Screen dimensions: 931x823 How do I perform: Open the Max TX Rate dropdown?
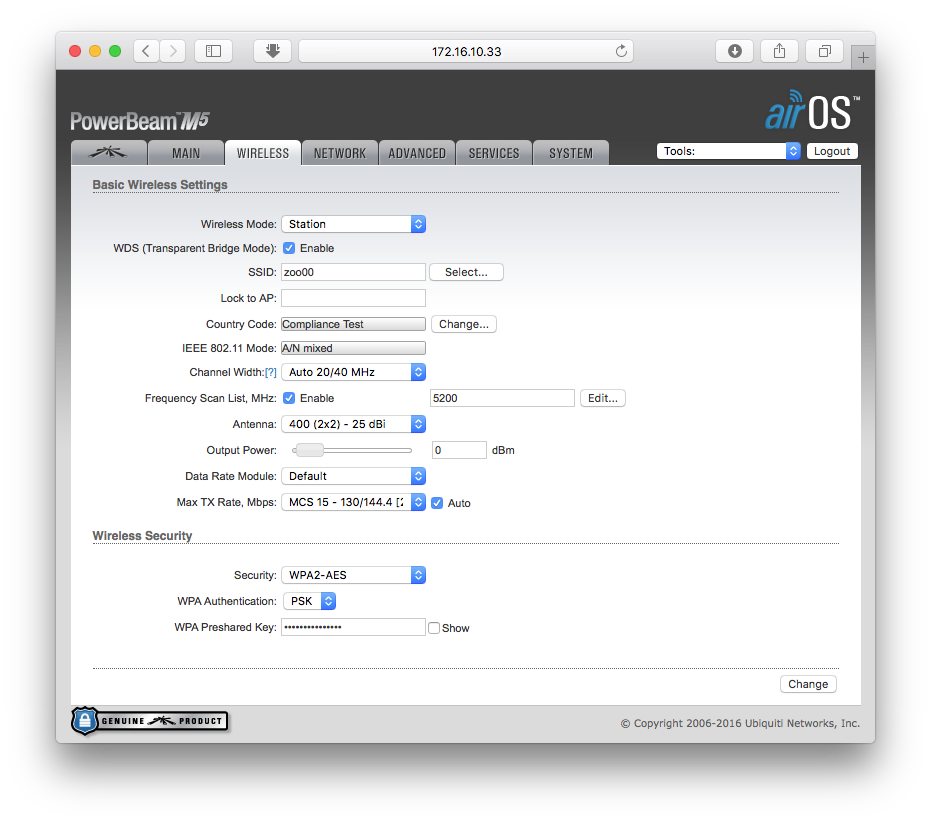click(x=353, y=502)
